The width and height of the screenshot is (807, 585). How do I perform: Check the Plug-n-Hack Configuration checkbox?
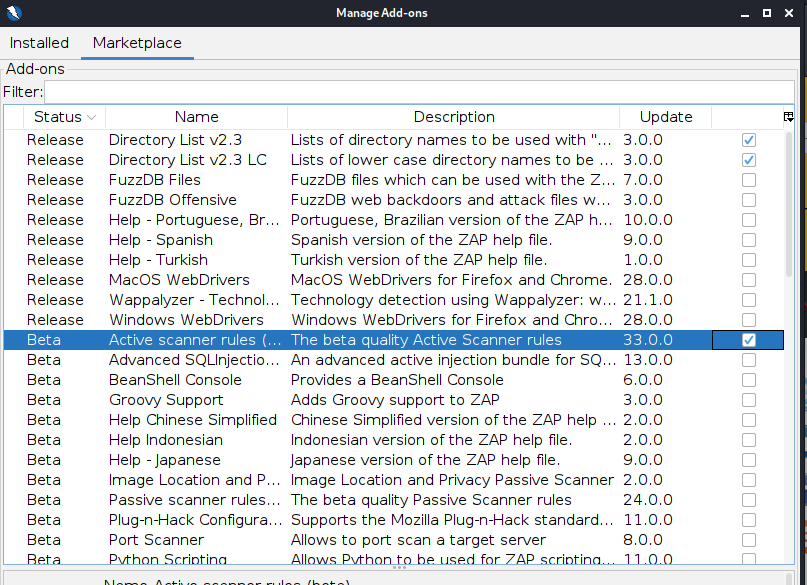point(749,520)
